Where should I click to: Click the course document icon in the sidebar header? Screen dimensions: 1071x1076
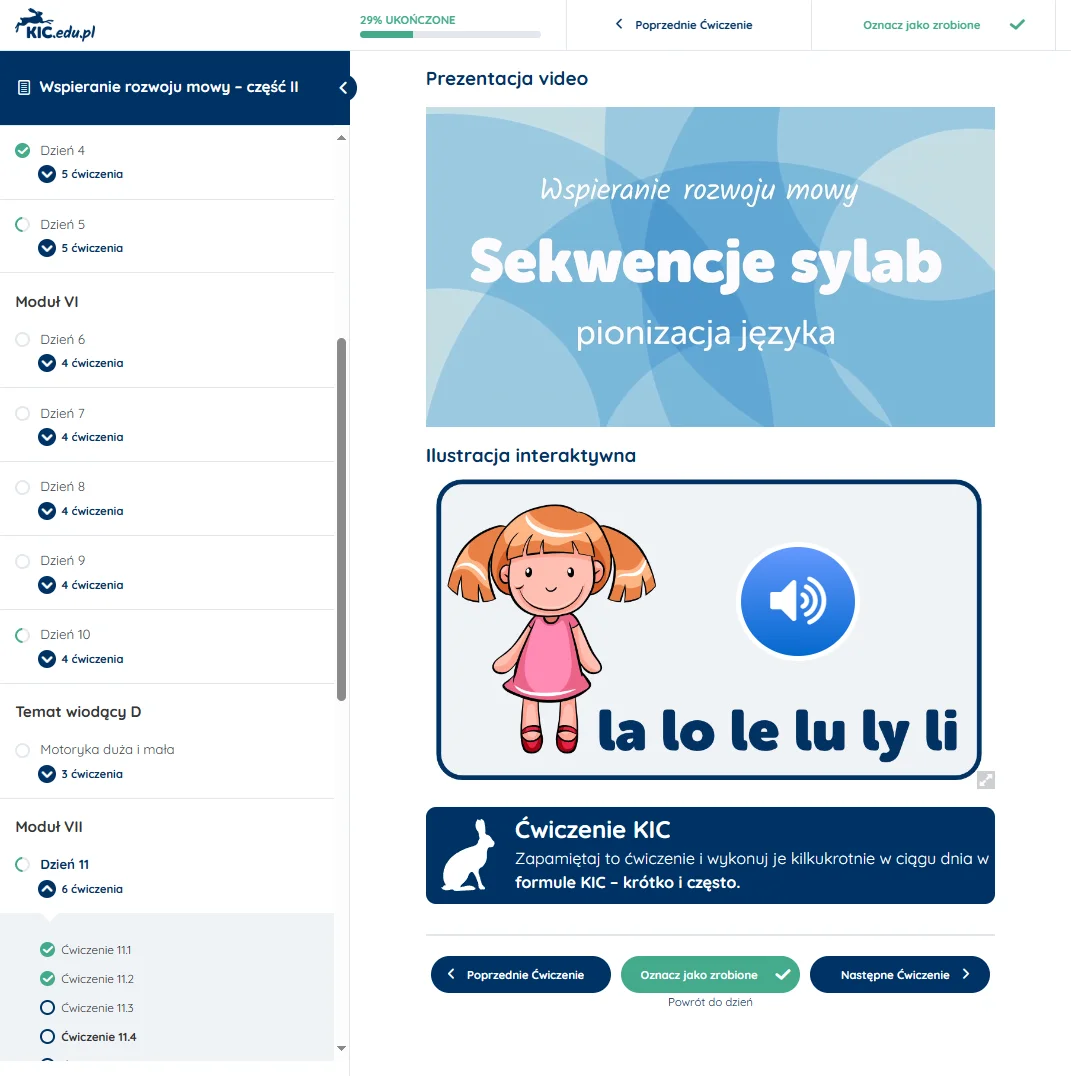[x=24, y=88]
